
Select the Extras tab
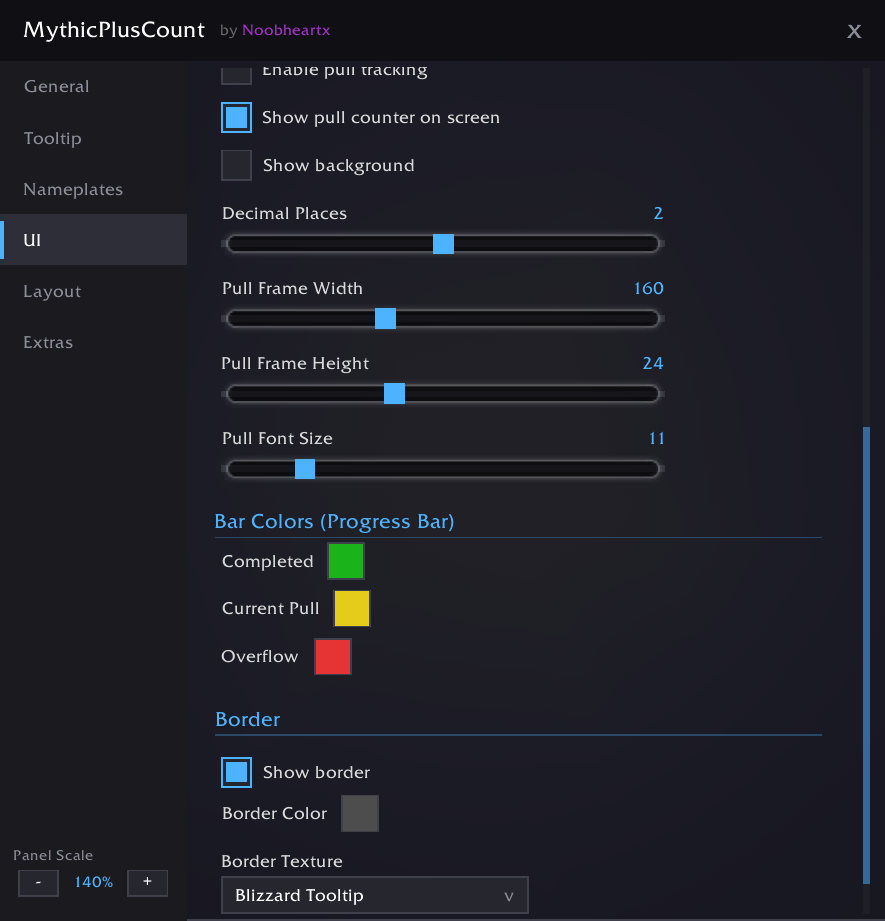[x=48, y=342]
